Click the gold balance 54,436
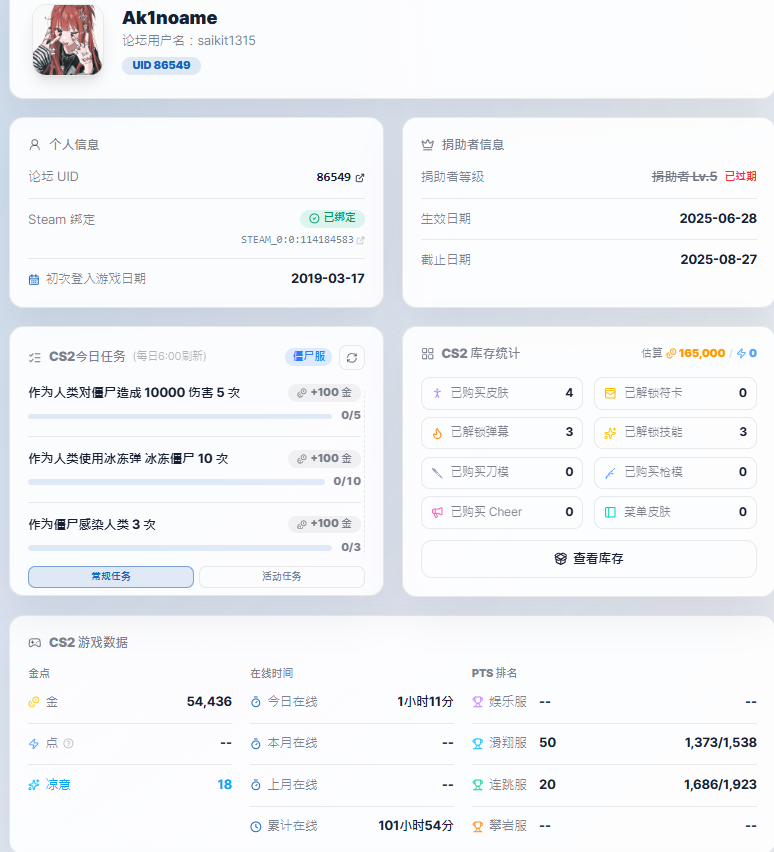This screenshot has width=774, height=852. [209, 702]
